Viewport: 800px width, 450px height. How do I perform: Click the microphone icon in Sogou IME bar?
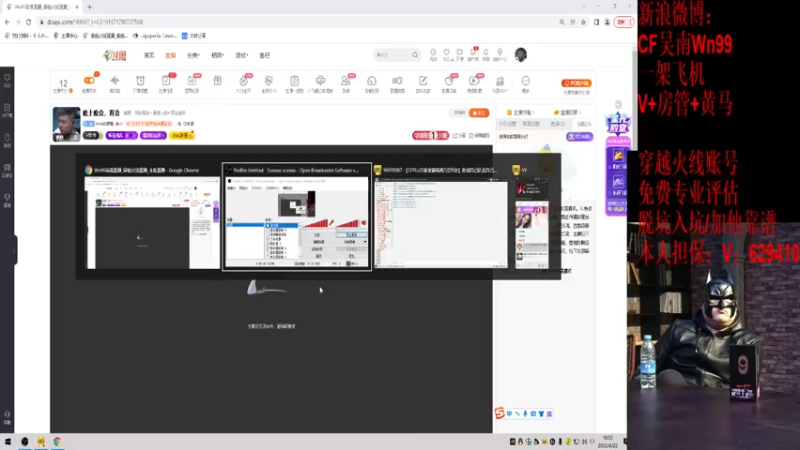coord(525,414)
